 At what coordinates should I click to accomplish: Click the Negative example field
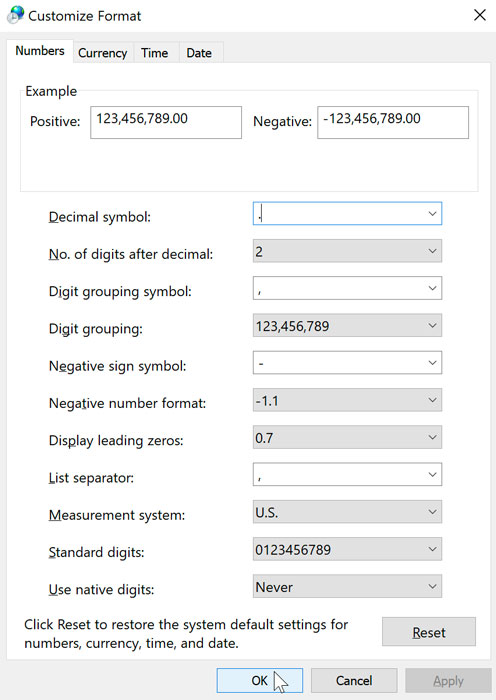(393, 122)
